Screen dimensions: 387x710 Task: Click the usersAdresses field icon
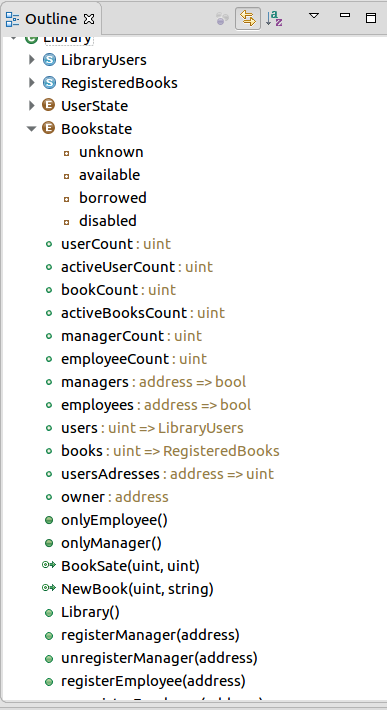pyautogui.click(x=49, y=475)
